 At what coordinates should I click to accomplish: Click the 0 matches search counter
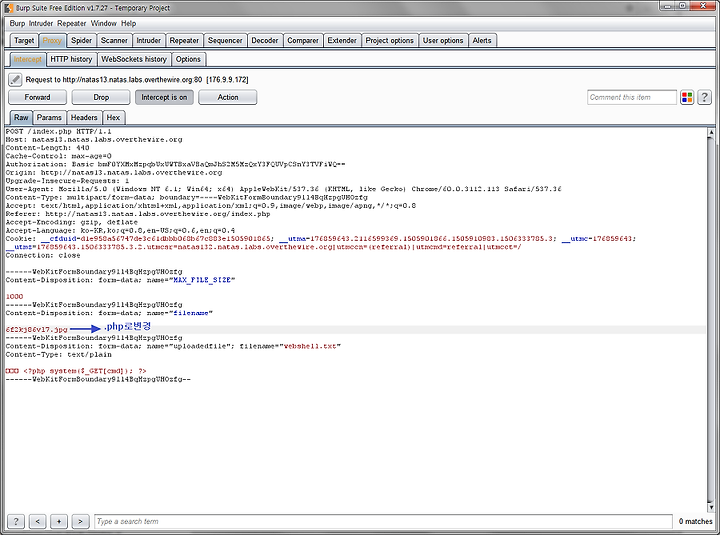click(695, 521)
